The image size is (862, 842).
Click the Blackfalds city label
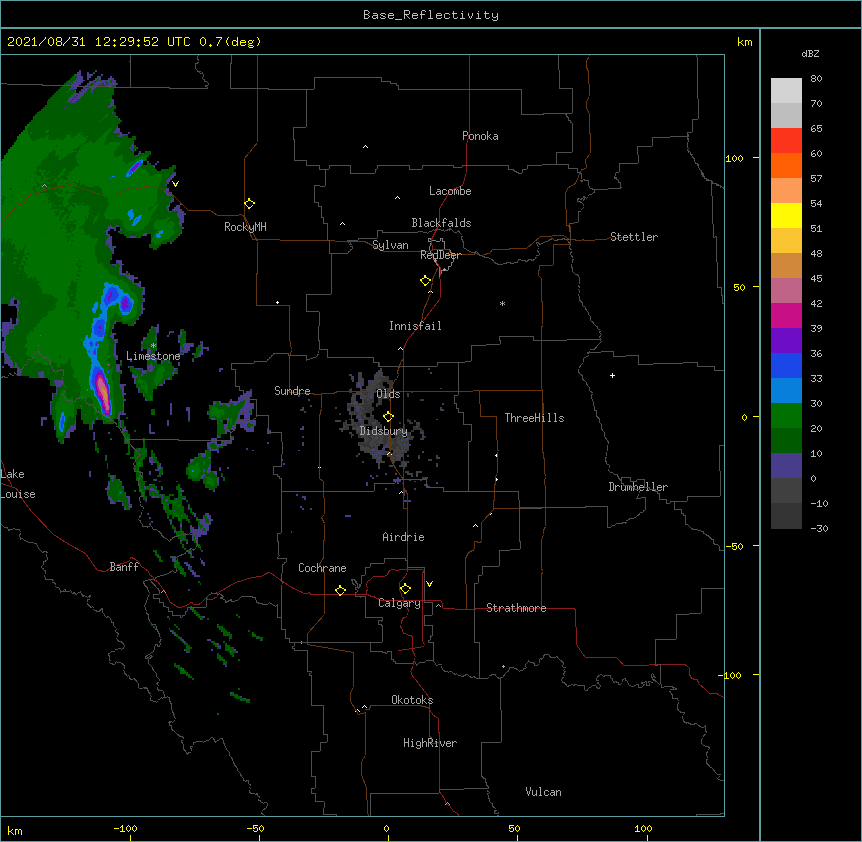pos(441,223)
